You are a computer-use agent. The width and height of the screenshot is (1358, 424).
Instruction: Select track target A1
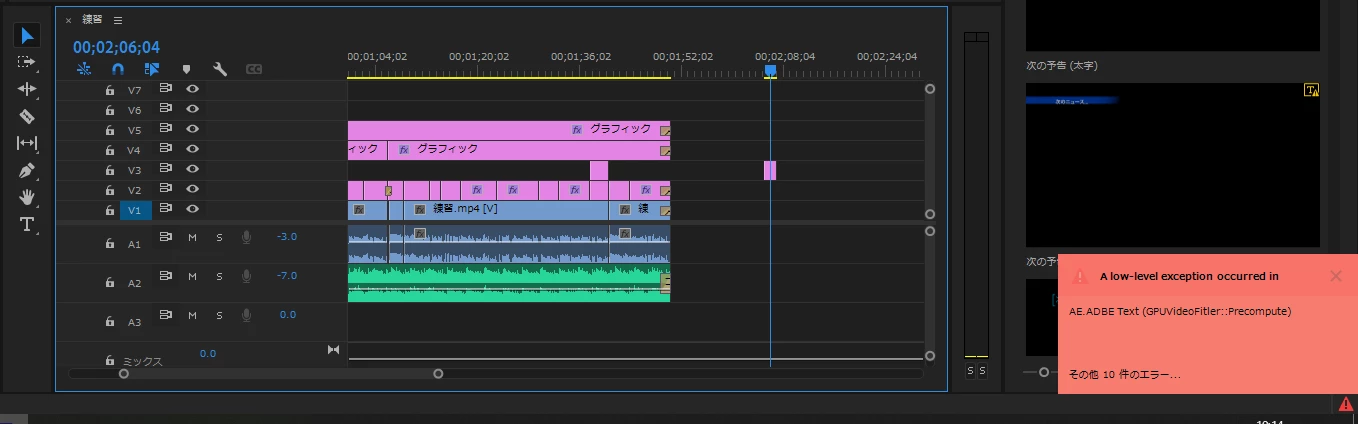[x=134, y=244]
